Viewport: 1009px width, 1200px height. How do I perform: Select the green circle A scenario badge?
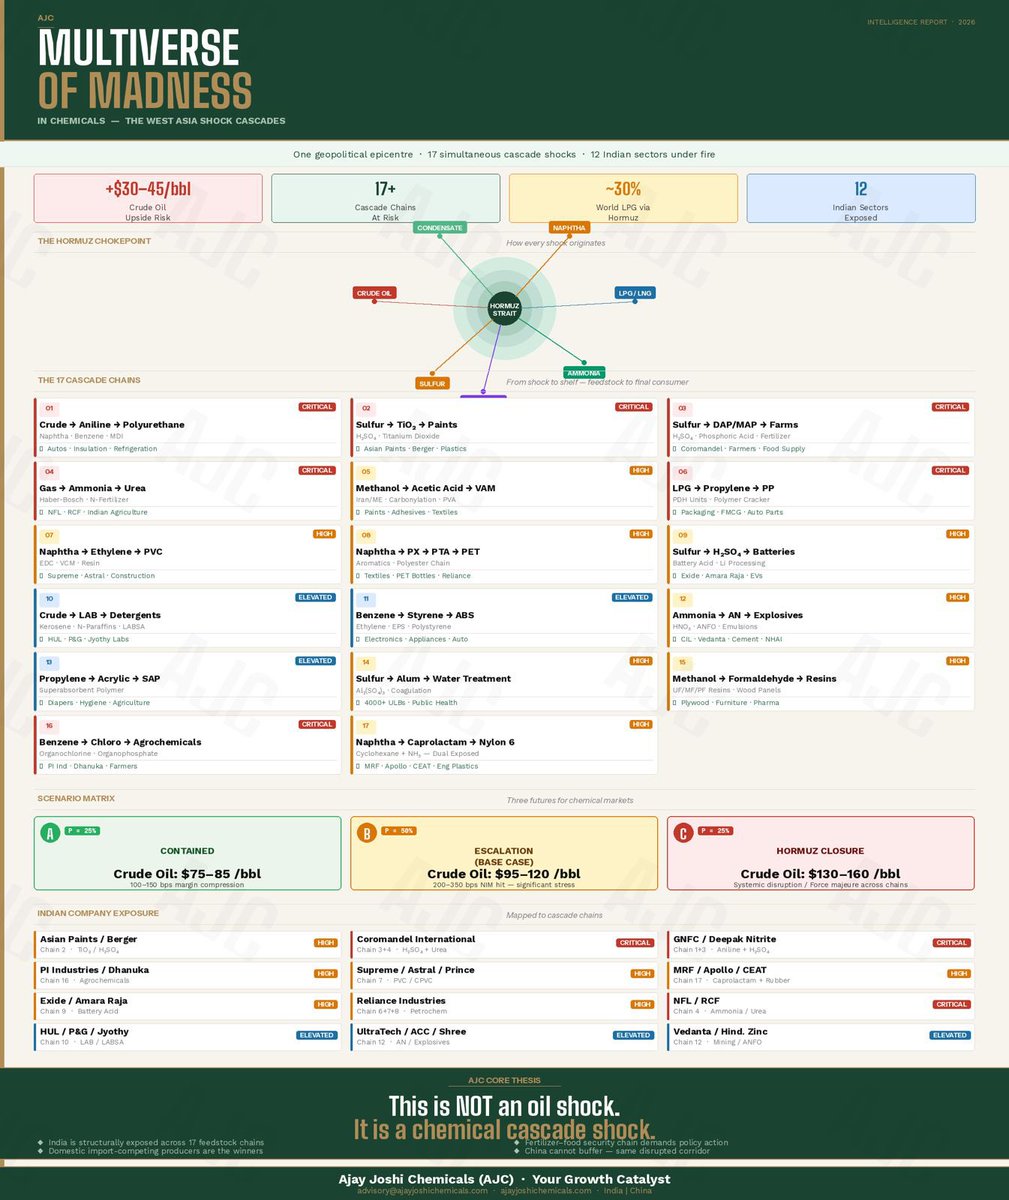click(50, 832)
